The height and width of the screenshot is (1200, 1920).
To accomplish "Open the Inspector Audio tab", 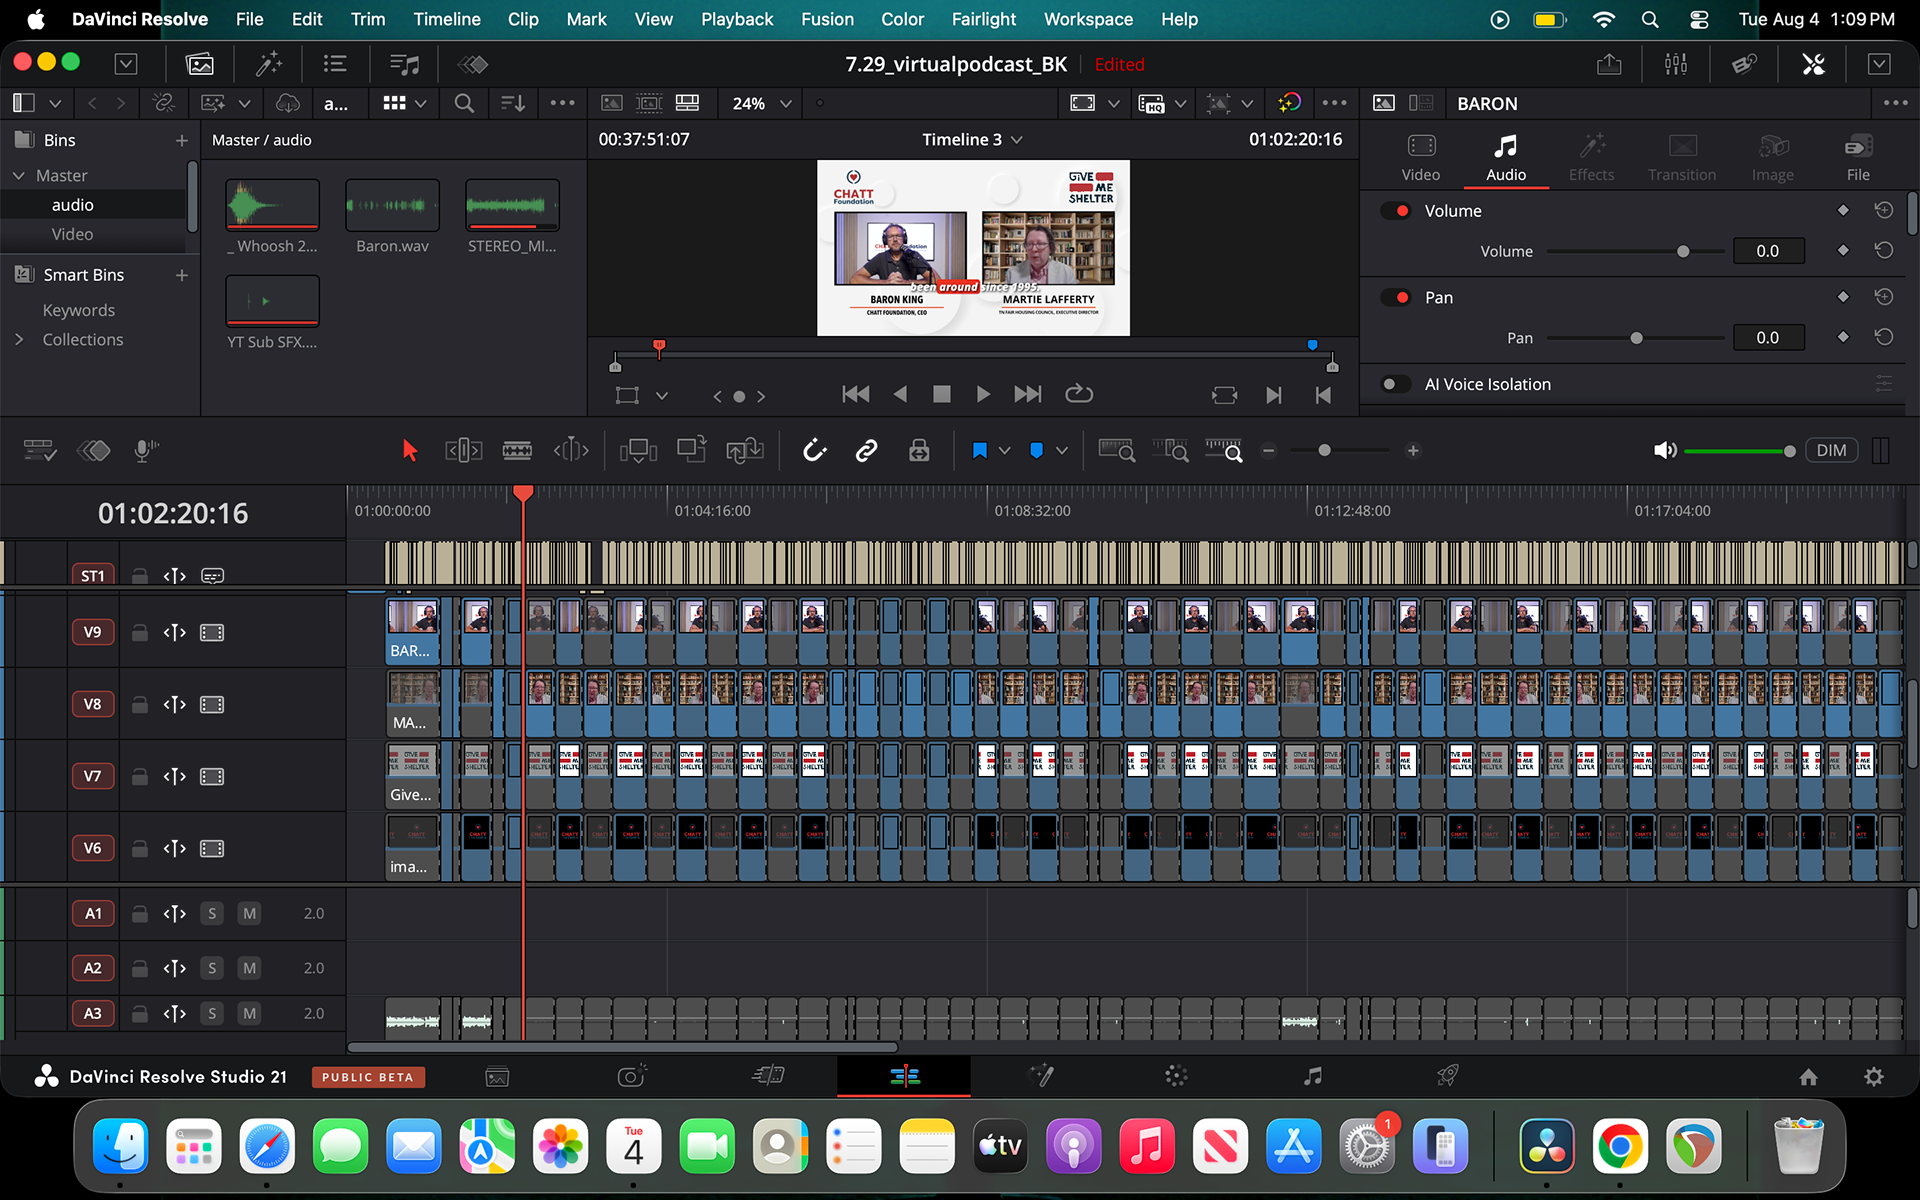I will coord(1505,159).
